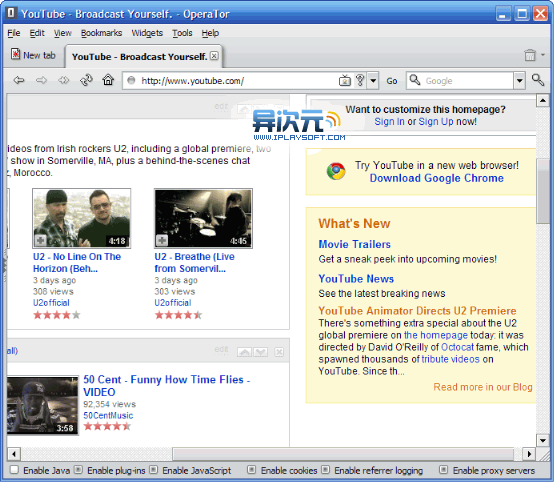Click vertical scrollbar down arrow
555x483 pixels.
tap(543, 441)
